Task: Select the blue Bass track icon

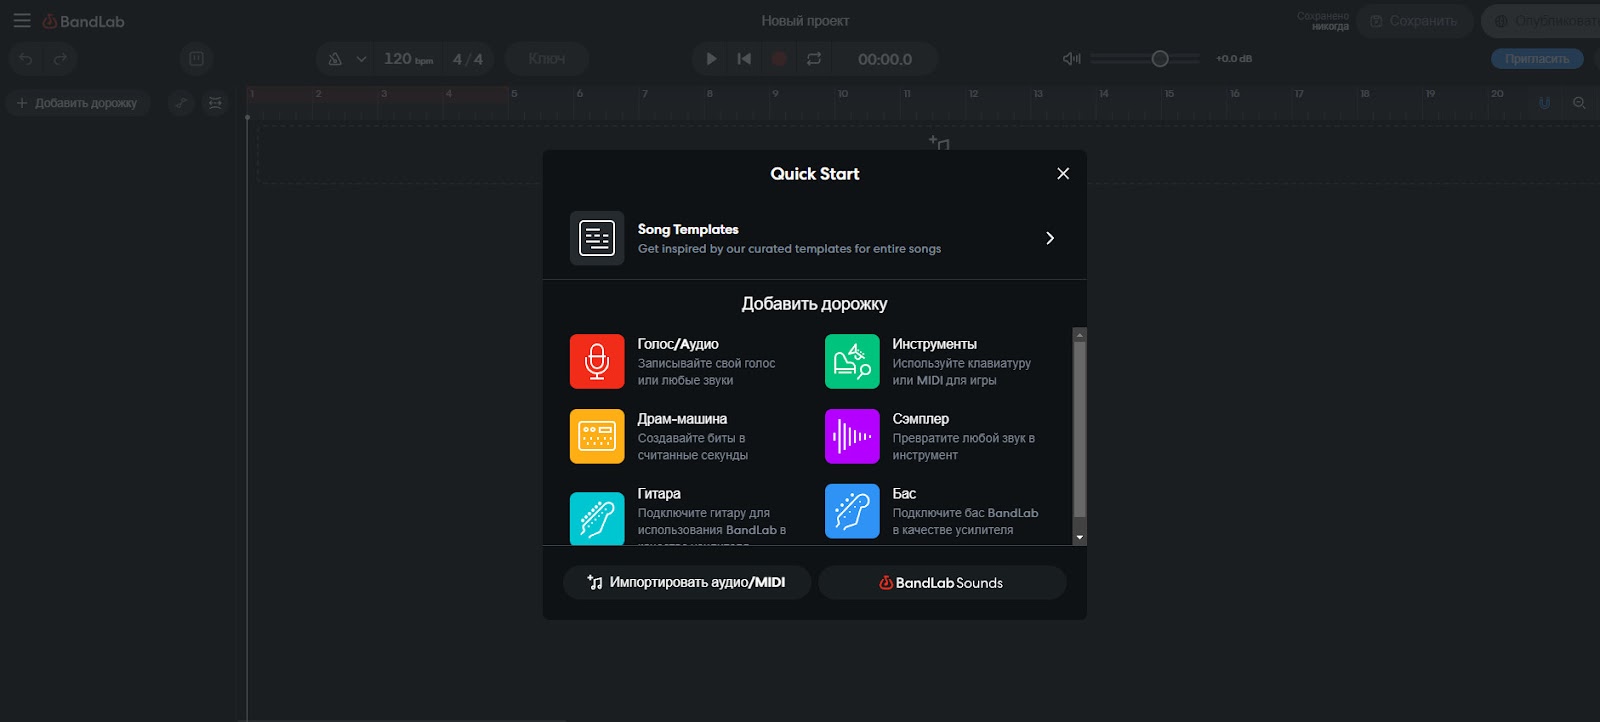Action: tap(852, 511)
